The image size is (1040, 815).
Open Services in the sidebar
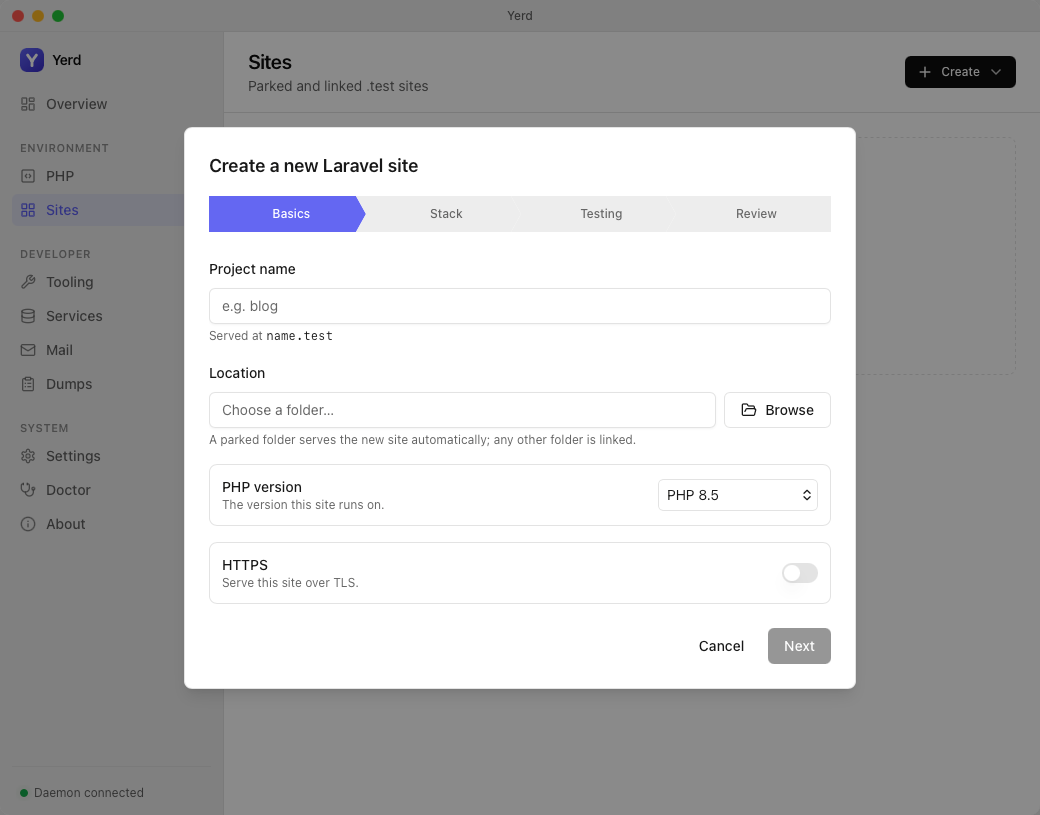coord(98,316)
